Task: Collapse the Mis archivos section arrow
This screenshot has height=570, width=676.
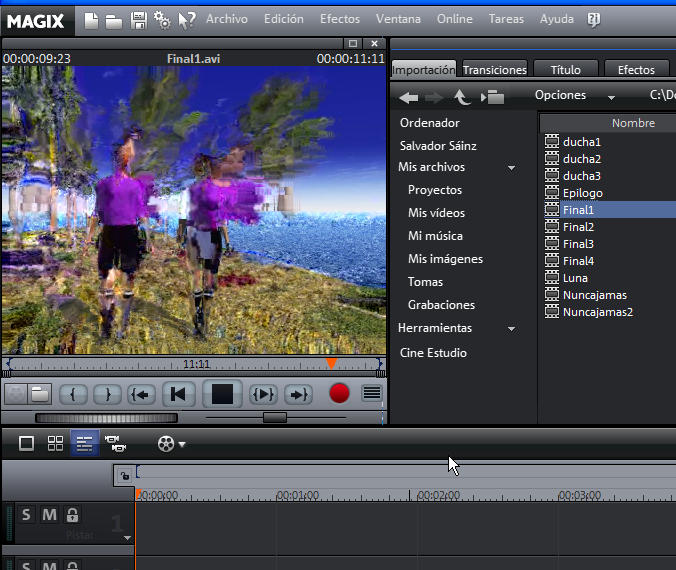Action: 511,168
